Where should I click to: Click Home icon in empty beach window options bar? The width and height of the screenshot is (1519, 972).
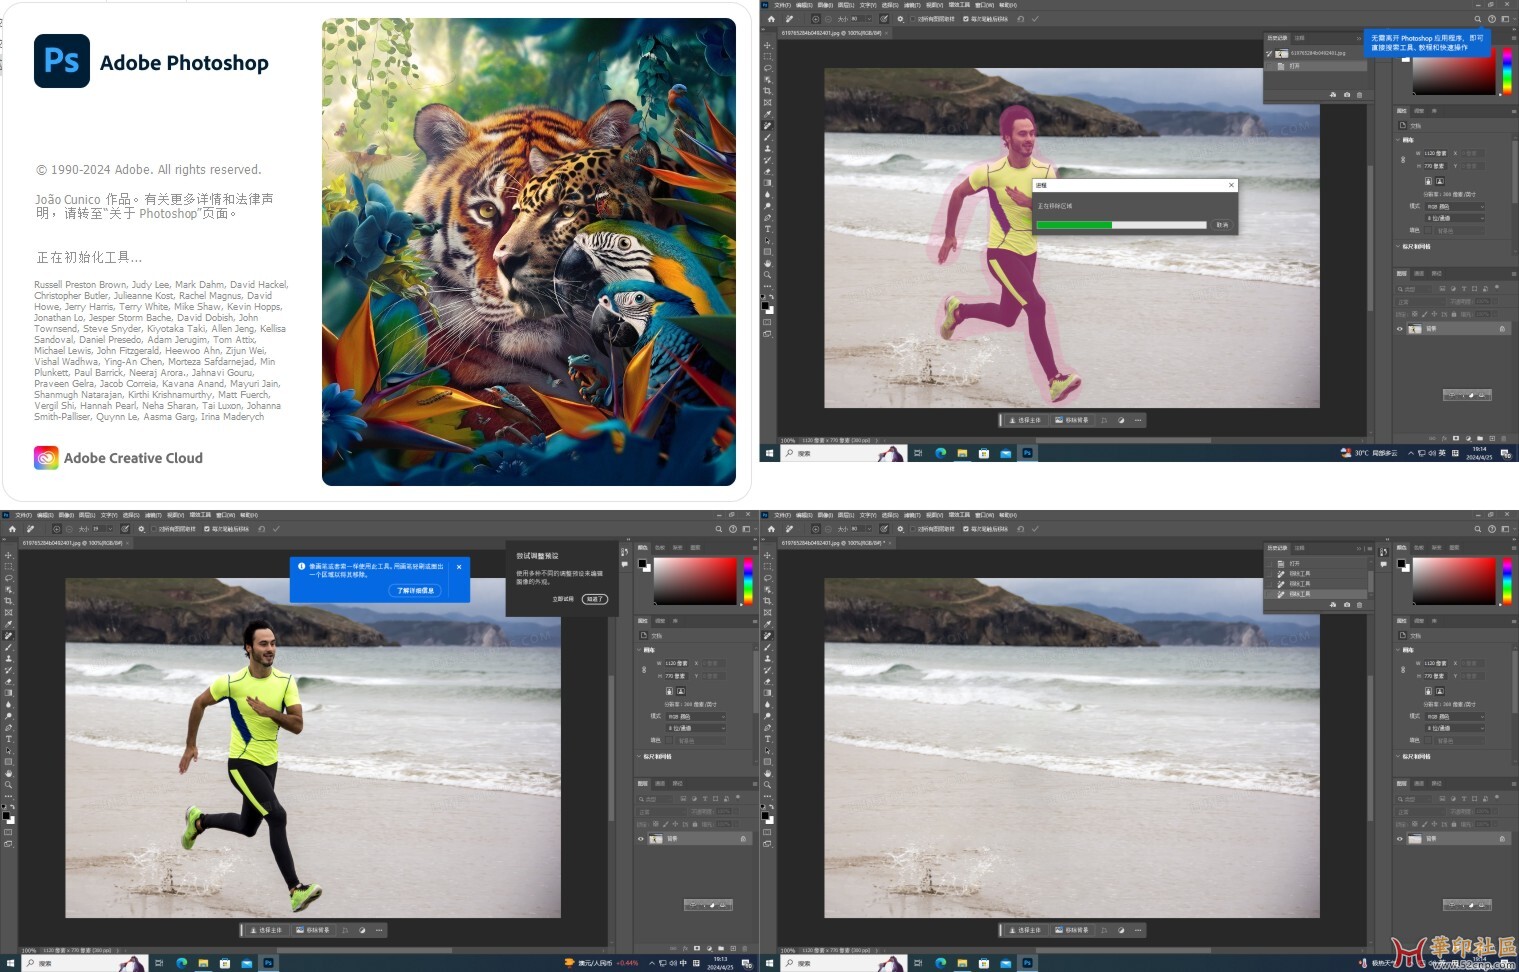(x=772, y=529)
